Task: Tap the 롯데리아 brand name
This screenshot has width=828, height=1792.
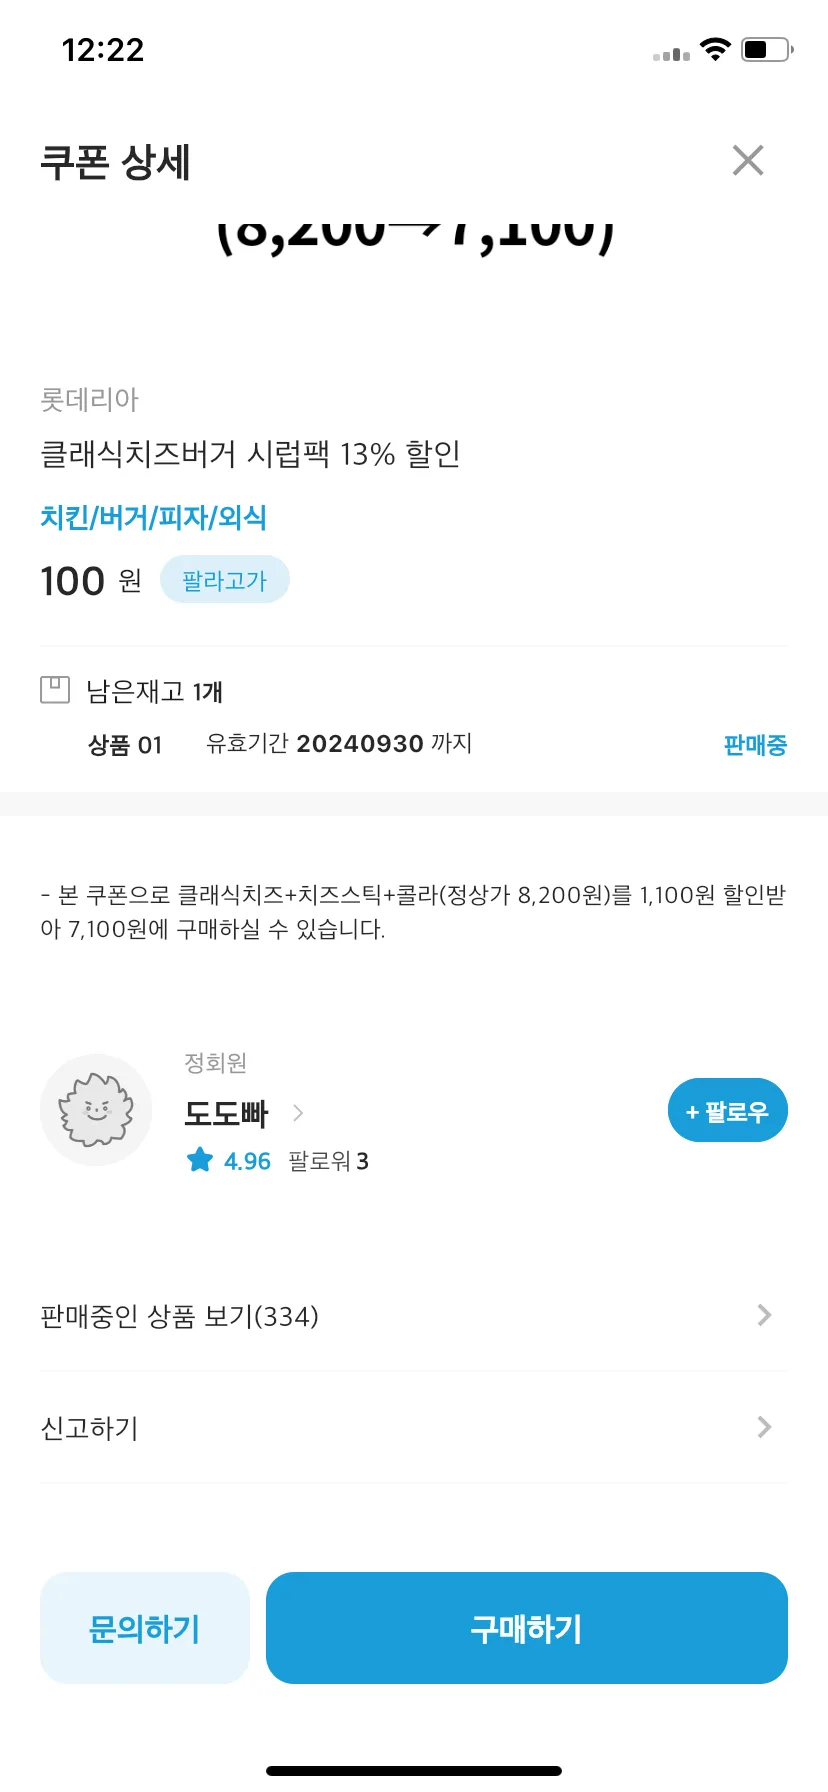Action: click(89, 399)
